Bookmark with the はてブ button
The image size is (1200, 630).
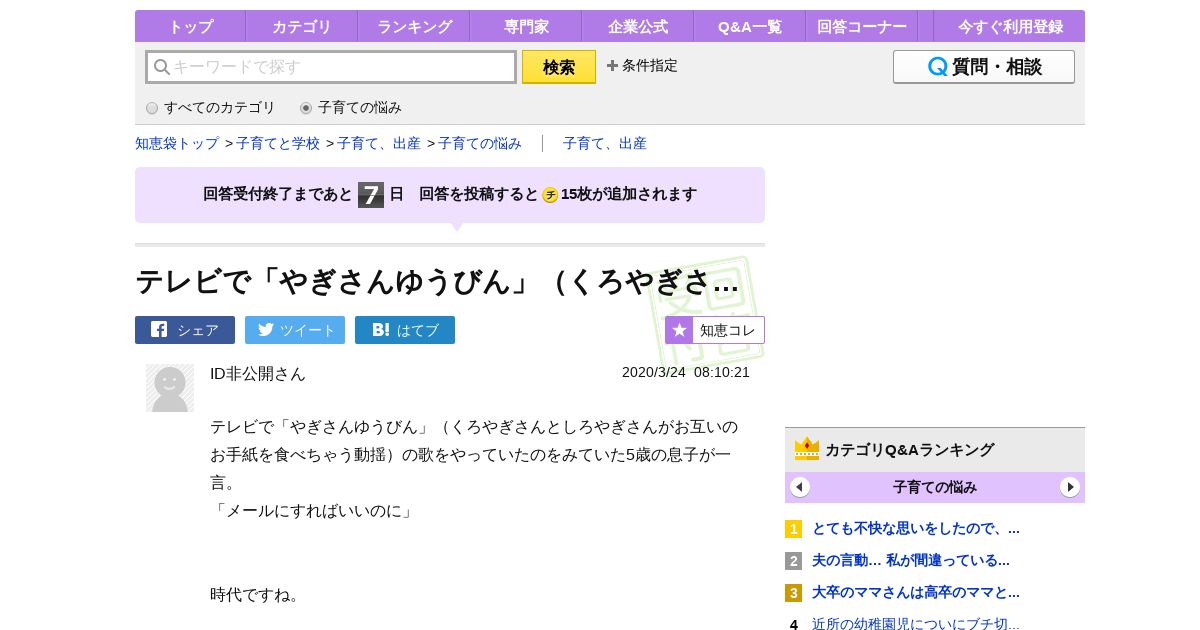405,330
